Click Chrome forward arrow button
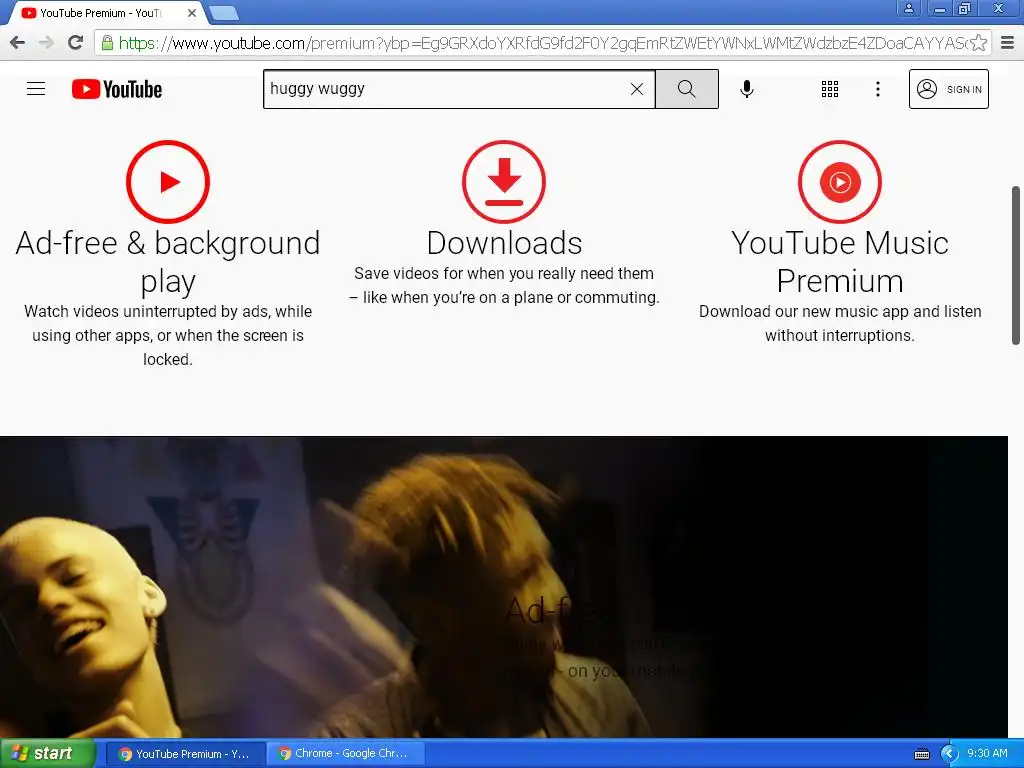This screenshot has height=768, width=1024. [x=46, y=43]
